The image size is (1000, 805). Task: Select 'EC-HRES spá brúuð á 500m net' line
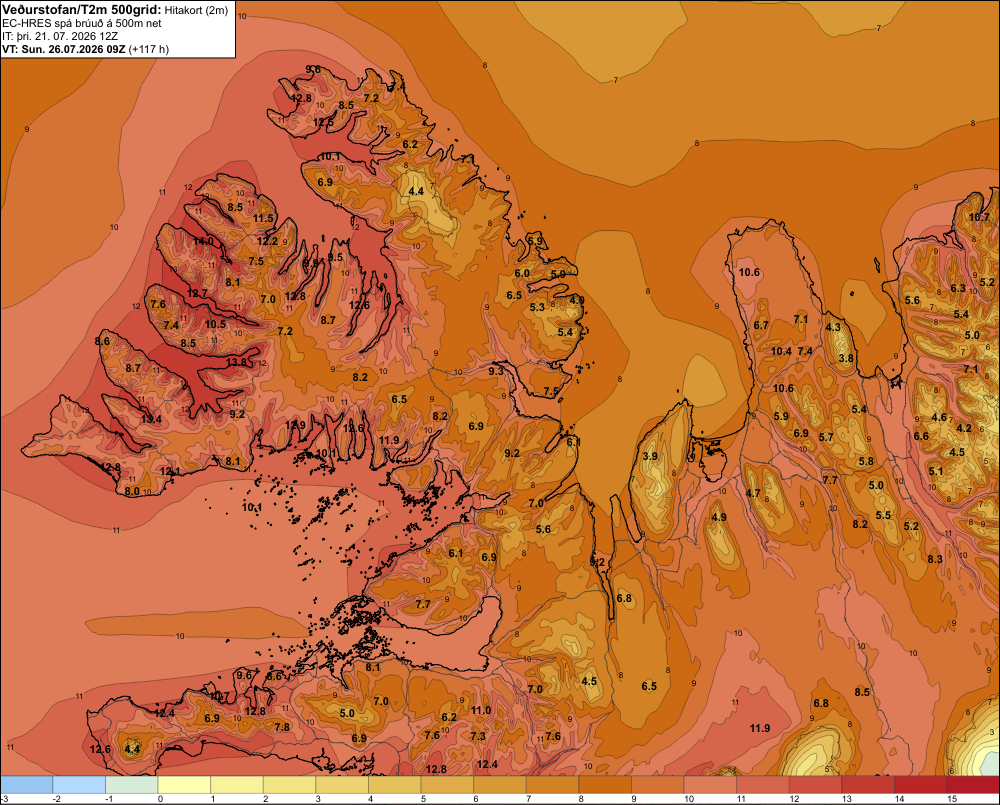click(82, 23)
